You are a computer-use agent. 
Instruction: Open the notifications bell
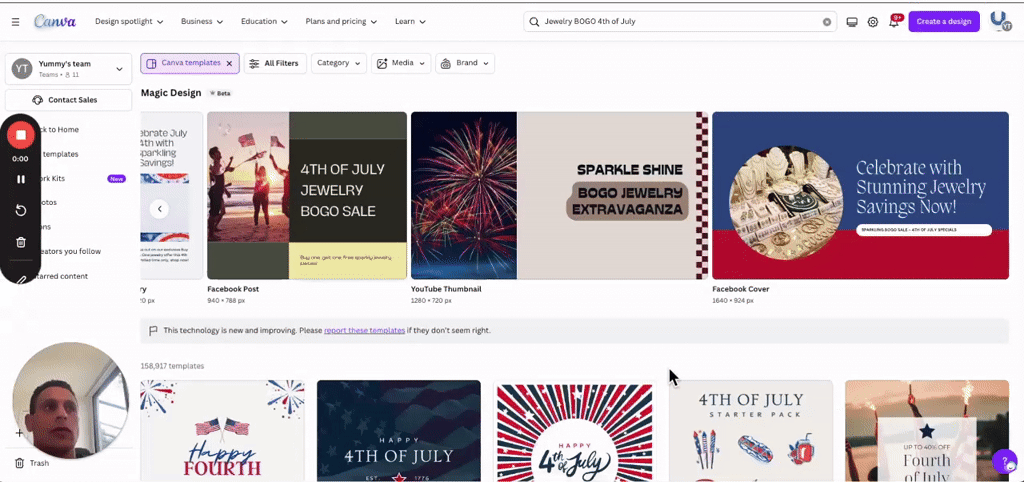[x=893, y=22]
